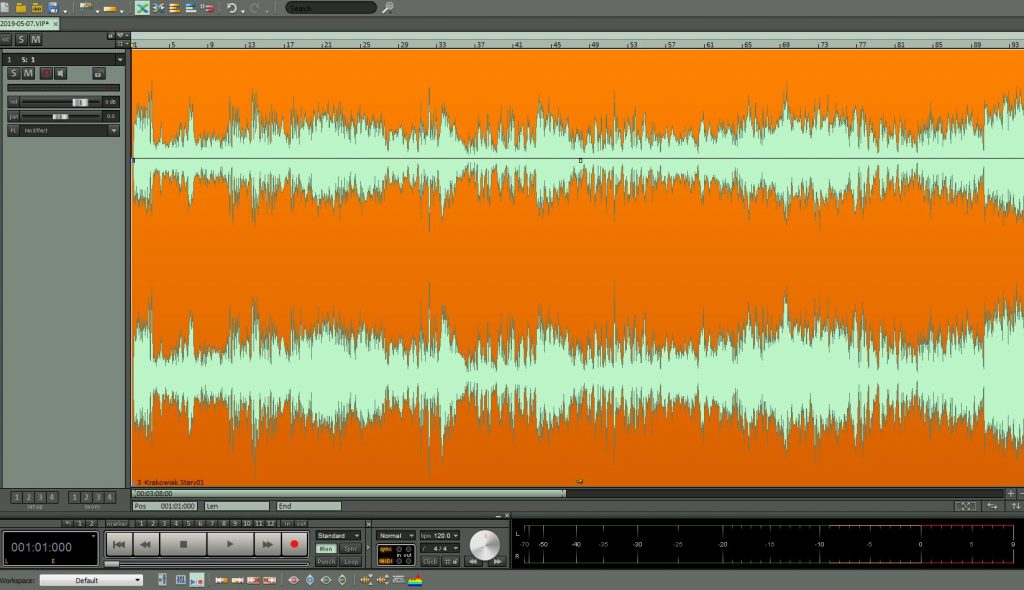Click the magnifier search icon

point(388,8)
